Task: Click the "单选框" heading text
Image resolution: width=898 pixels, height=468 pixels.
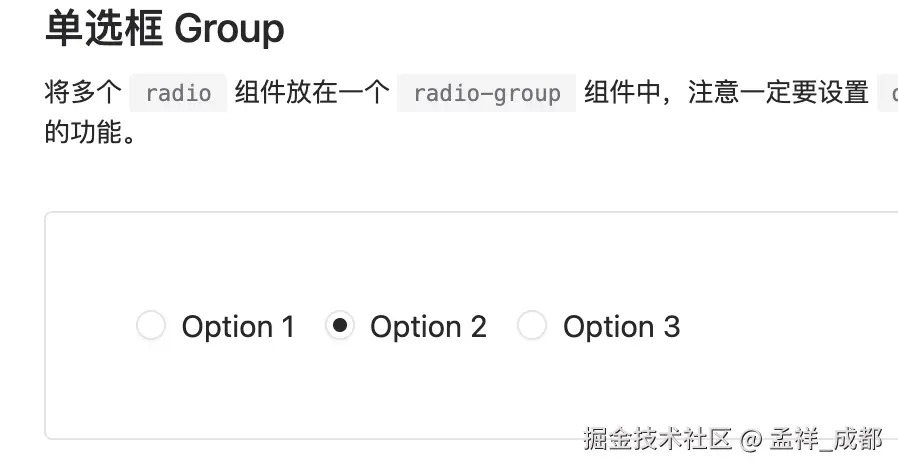Action: click(104, 29)
